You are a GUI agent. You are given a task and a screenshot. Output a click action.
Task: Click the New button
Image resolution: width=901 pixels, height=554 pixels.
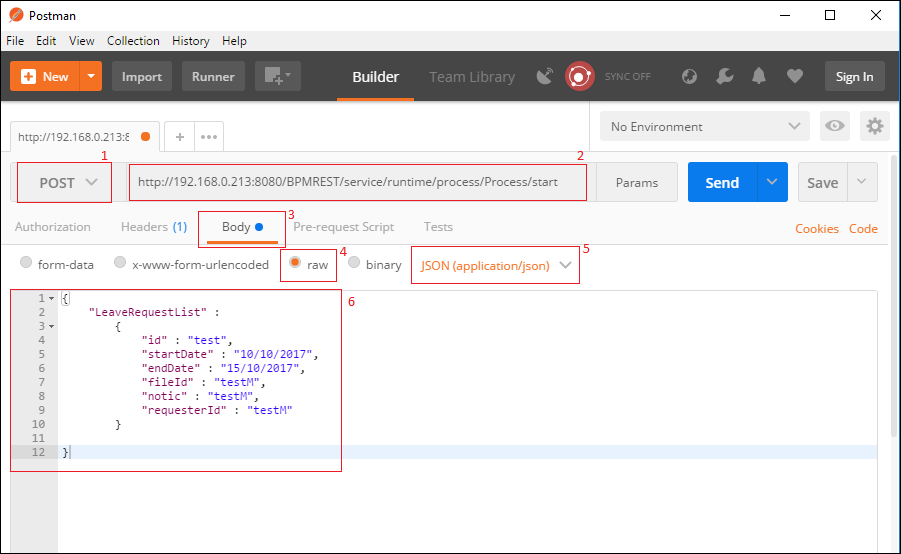click(45, 76)
